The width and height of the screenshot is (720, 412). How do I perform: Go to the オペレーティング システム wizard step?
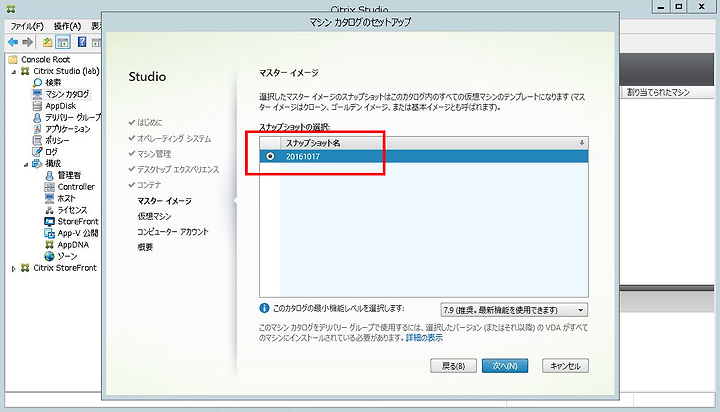pos(174,138)
